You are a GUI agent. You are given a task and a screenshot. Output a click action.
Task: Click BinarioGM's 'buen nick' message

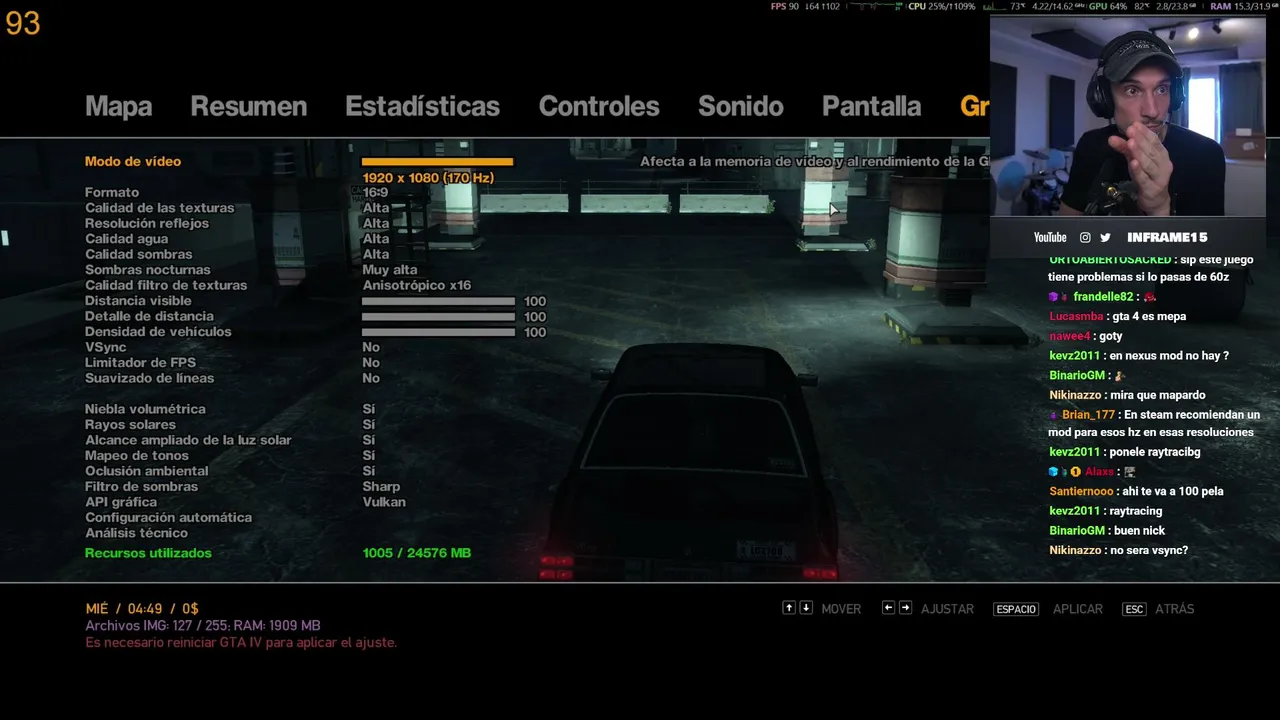tap(1107, 530)
